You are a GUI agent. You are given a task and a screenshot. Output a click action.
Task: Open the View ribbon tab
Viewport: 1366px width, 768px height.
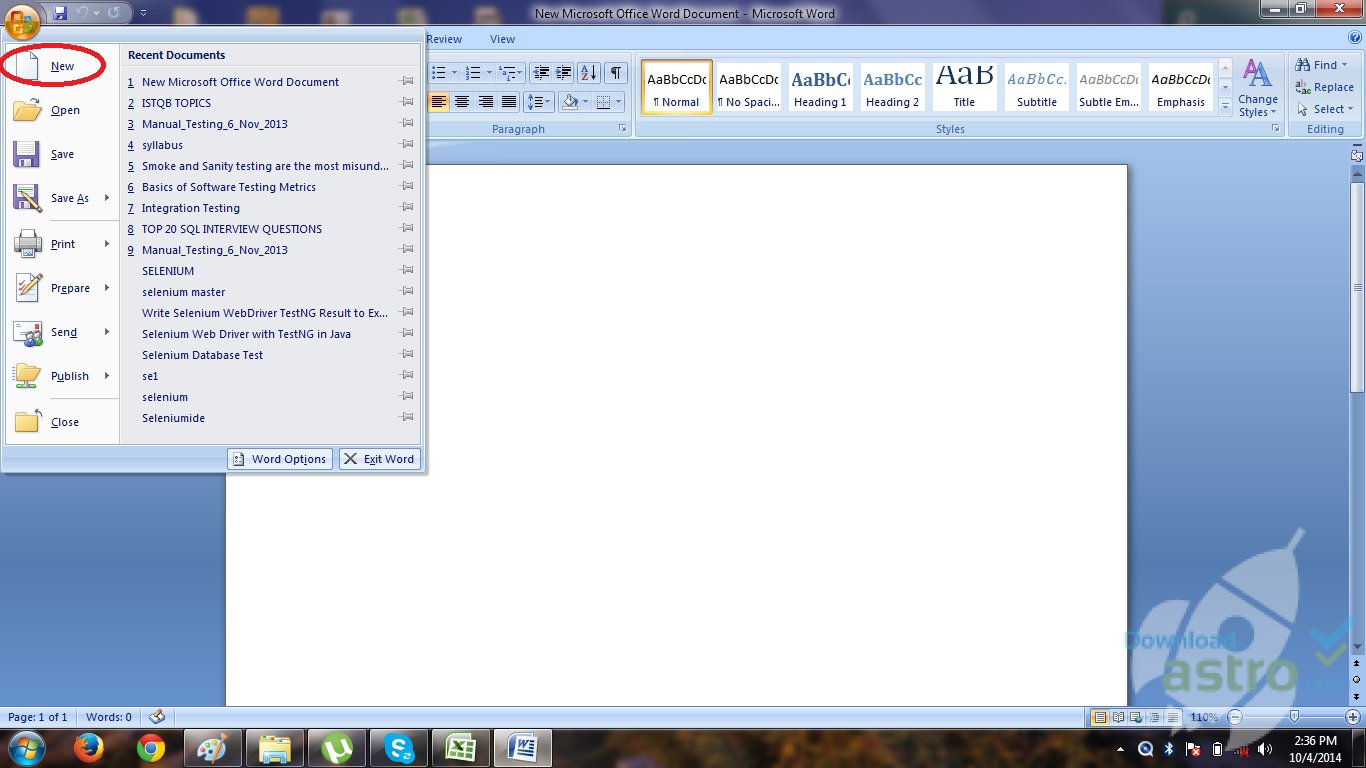(502, 39)
